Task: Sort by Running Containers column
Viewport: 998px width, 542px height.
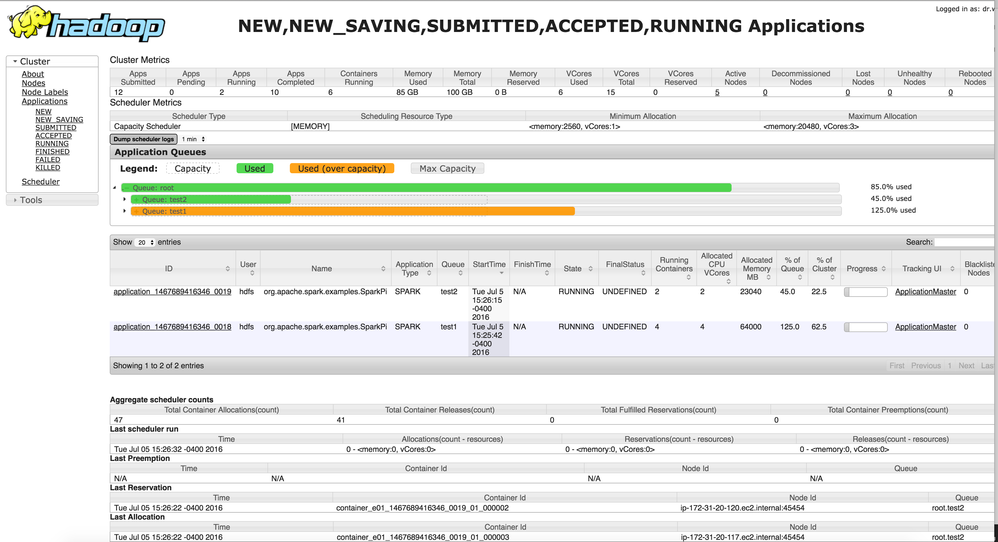Action: (x=674, y=268)
